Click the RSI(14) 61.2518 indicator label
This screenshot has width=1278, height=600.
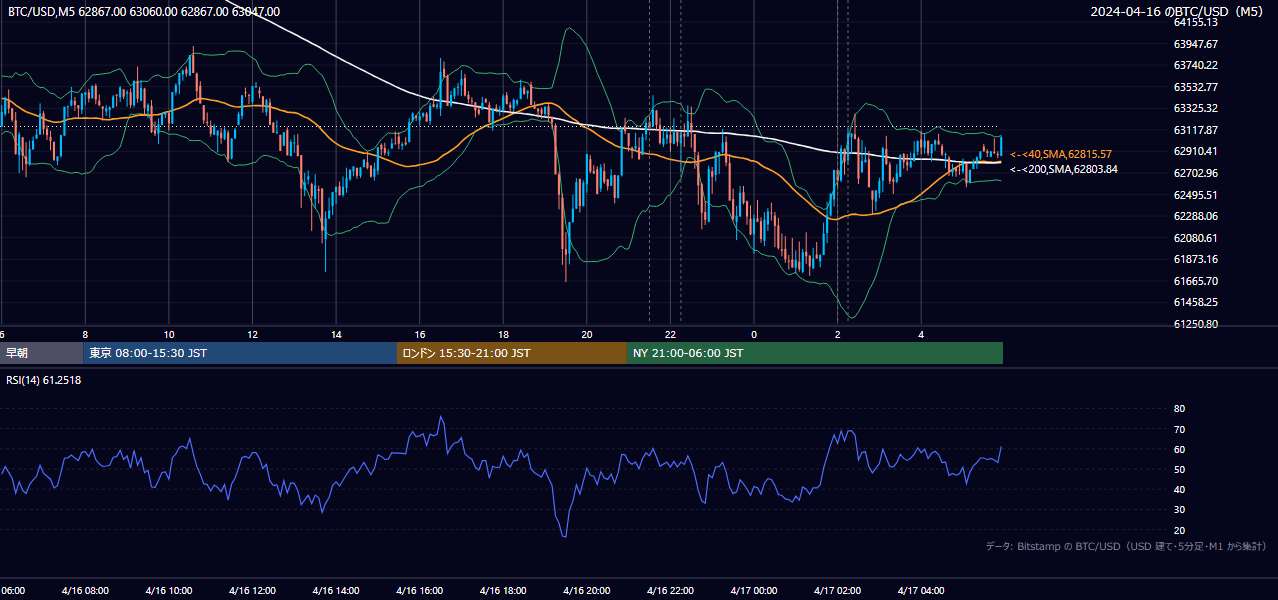pos(44,380)
